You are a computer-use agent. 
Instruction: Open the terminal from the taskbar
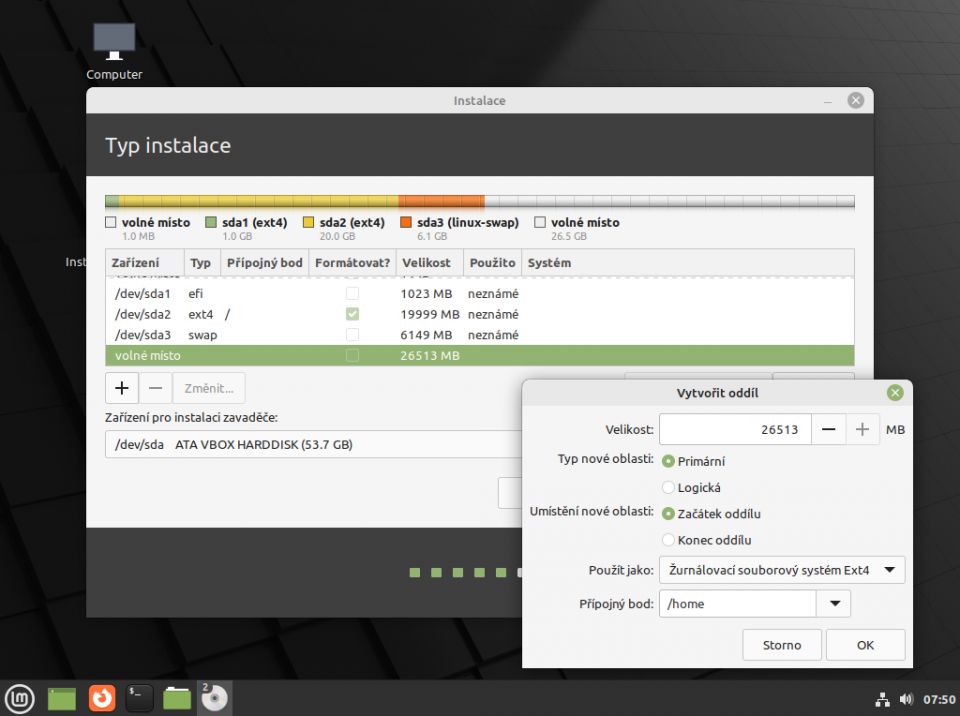tap(140, 698)
